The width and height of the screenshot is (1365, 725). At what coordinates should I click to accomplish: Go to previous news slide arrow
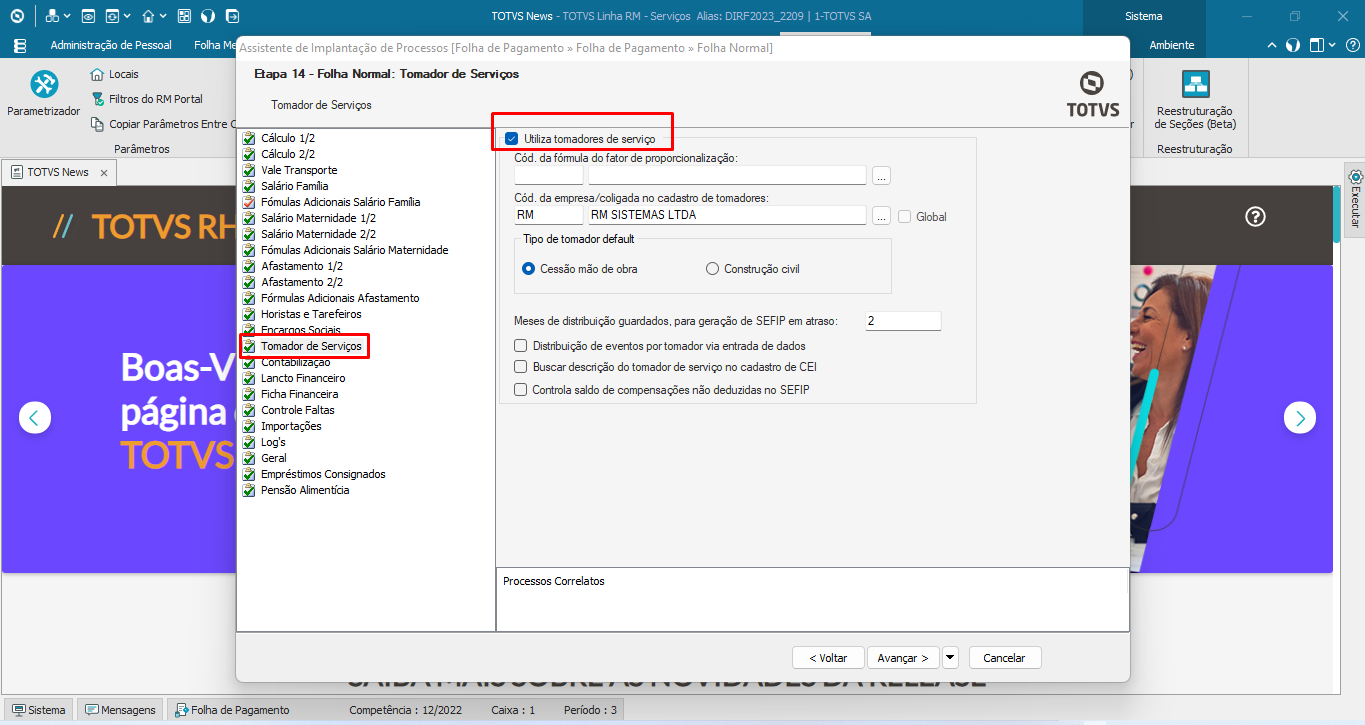[x=35, y=417]
